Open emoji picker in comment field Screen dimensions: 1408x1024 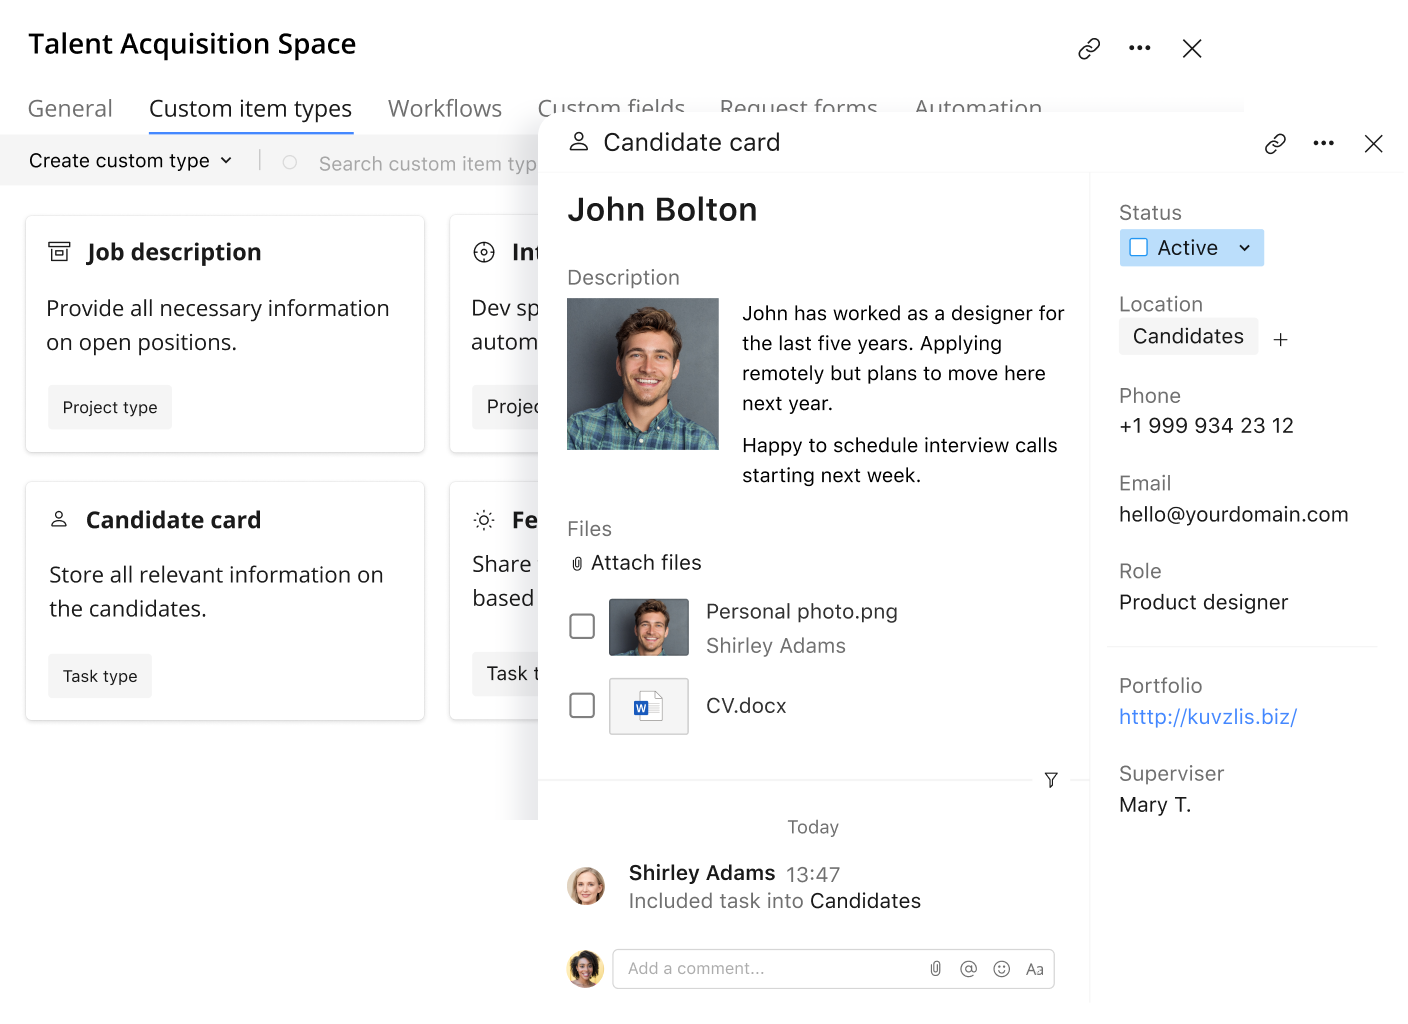pos(1001,969)
